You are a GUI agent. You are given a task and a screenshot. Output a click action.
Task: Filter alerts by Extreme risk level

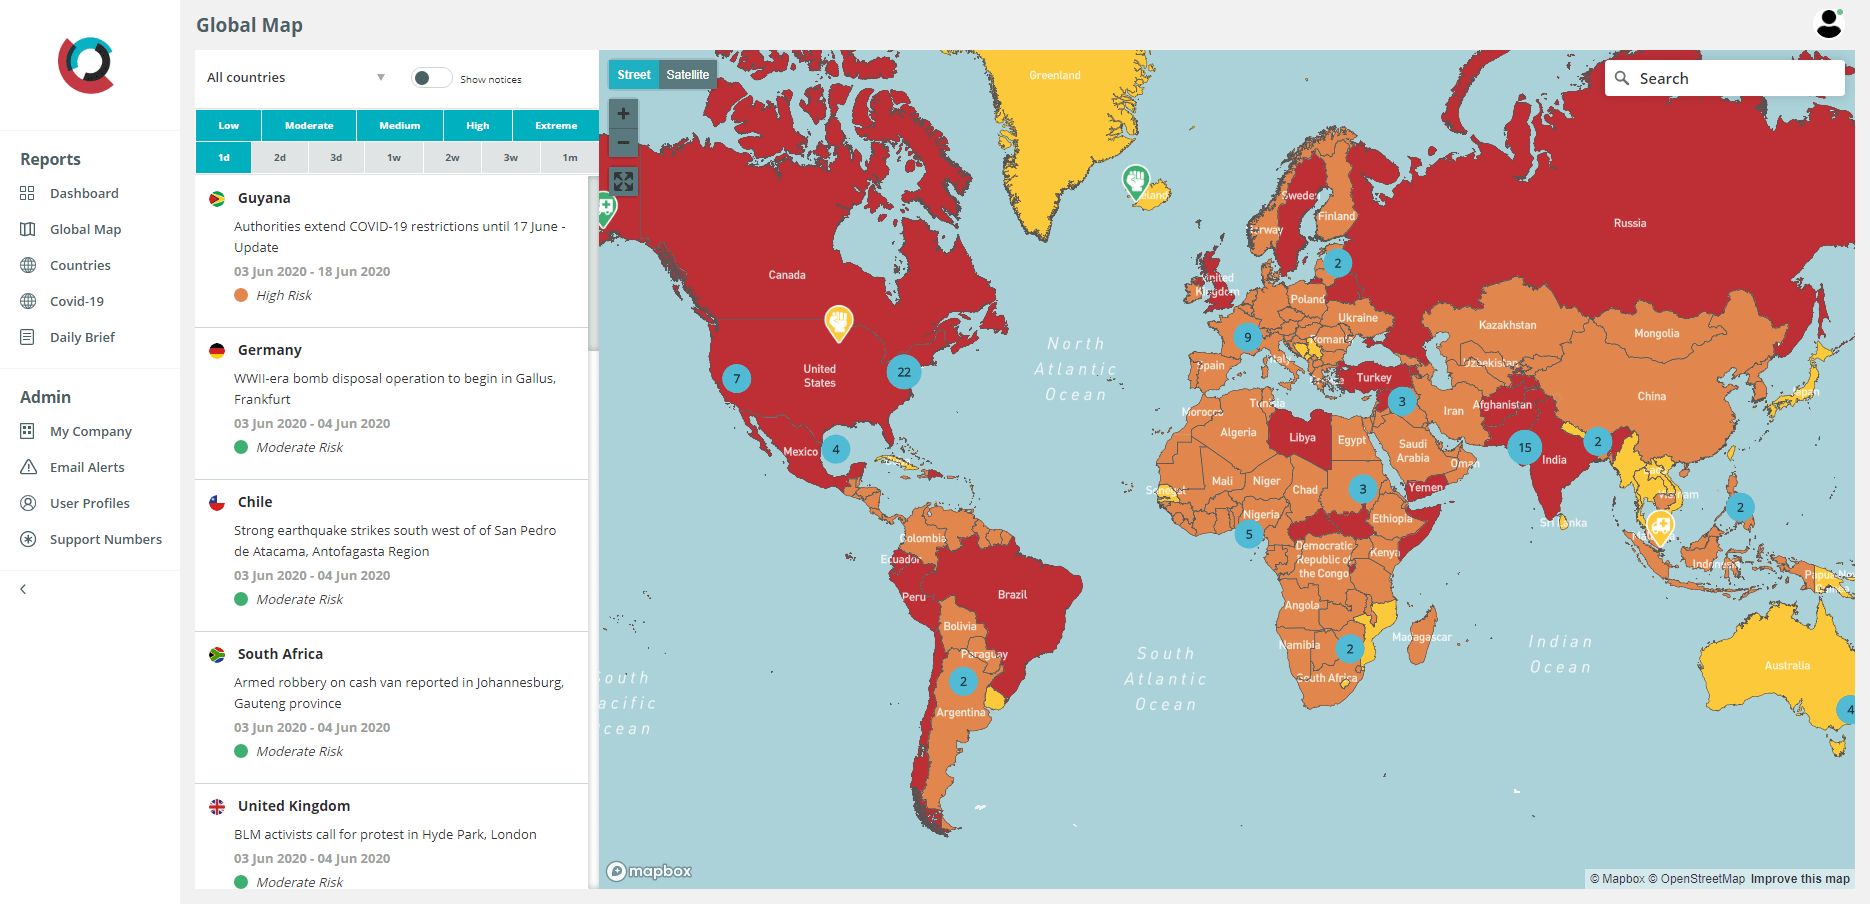pyautogui.click(x=556, y=126)
